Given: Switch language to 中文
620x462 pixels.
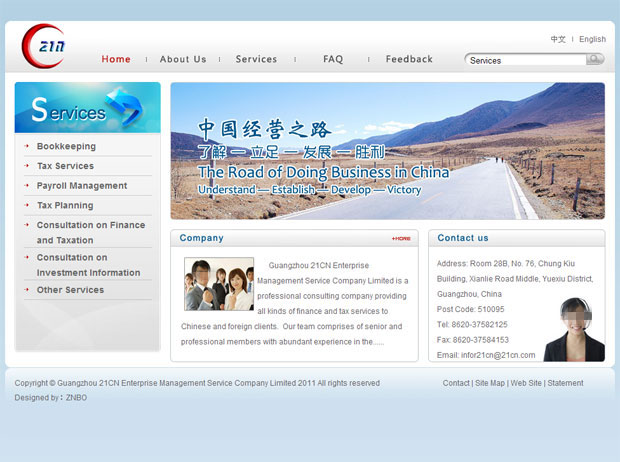Looking at the screenshot, I should click(x=558, y=40).
